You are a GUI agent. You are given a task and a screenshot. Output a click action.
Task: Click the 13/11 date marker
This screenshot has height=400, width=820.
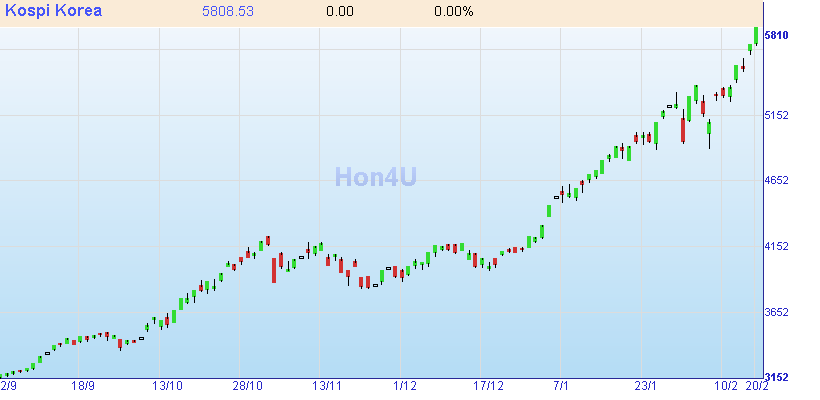coord(327,386)
